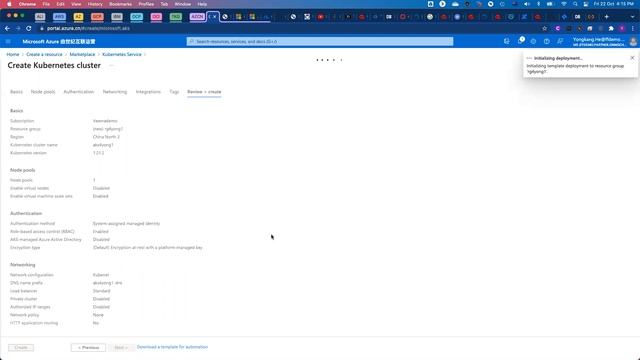
Task: Click the account name Yongkang.He text
Action: click(598, 40)
